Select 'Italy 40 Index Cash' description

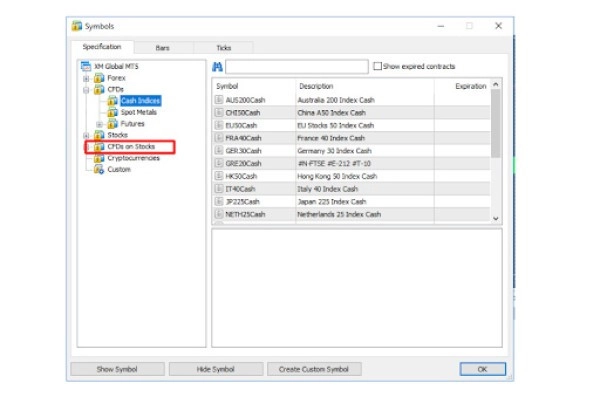point(328,189)
